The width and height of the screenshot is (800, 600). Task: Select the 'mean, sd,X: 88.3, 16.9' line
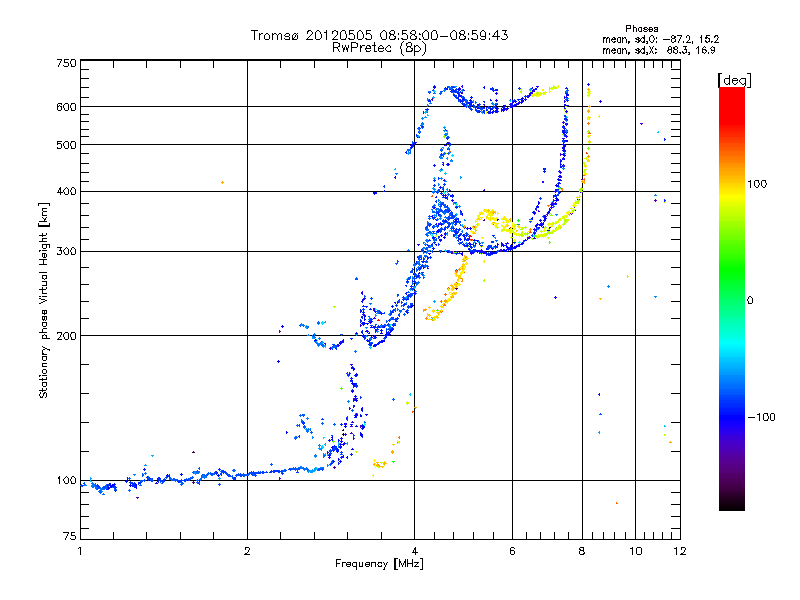point(659,50)
